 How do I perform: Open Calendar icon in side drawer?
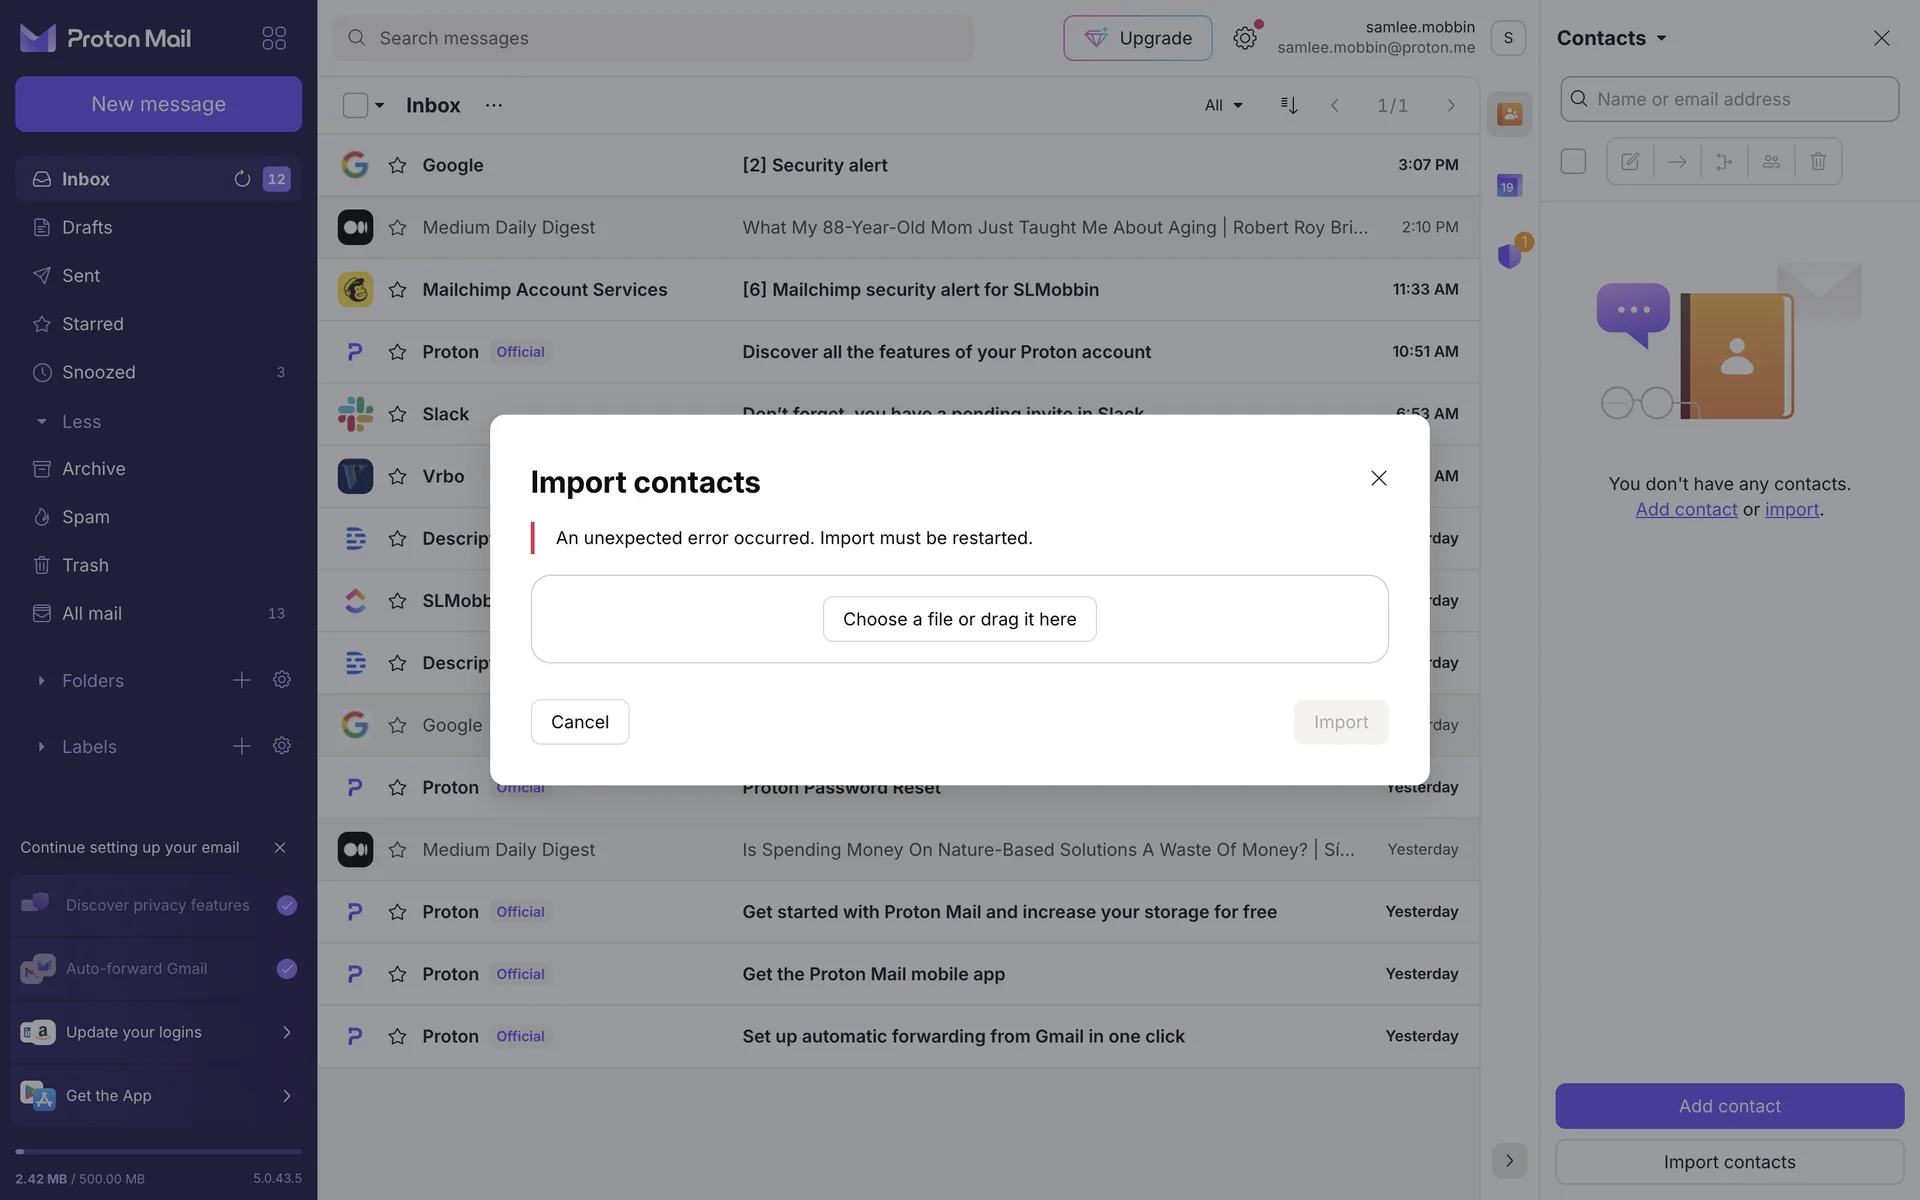pyautogui.click(x=1509, y=186)
